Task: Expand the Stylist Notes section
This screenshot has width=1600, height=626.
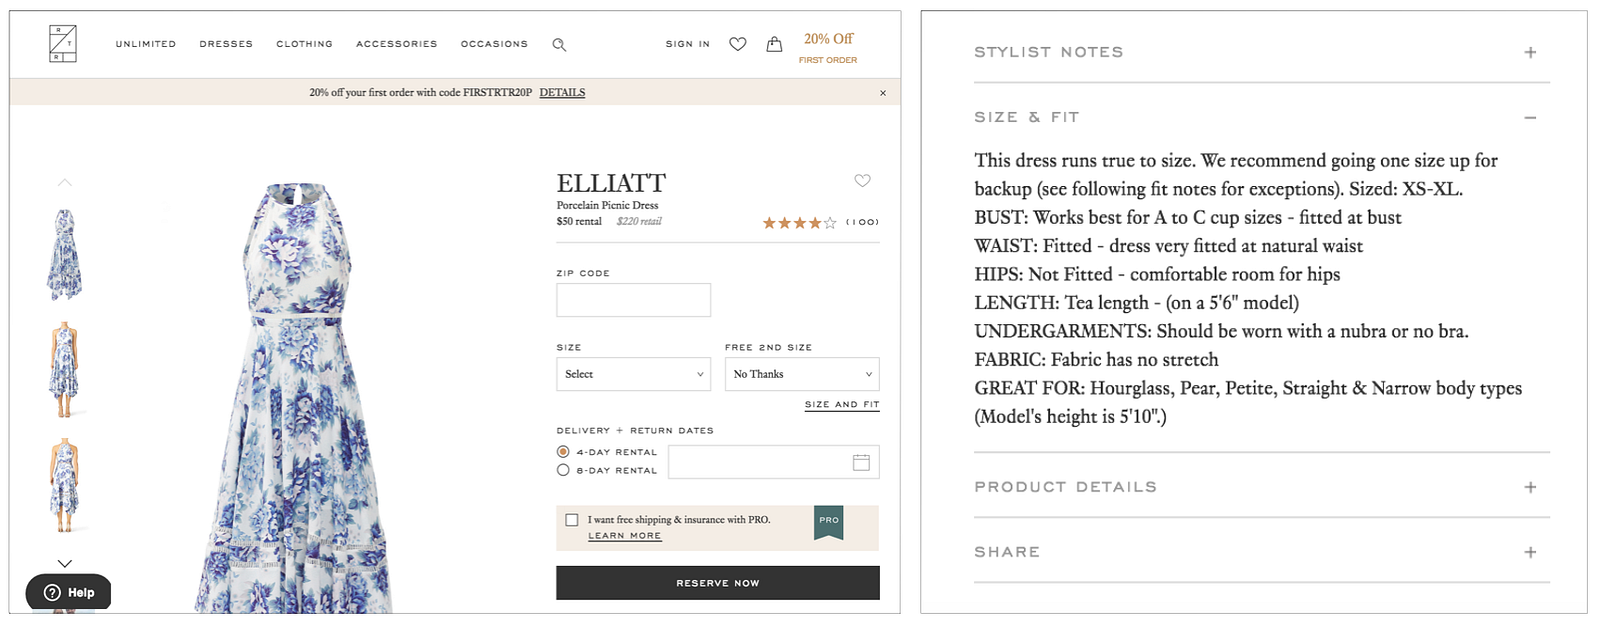Action: [1530, 52]
